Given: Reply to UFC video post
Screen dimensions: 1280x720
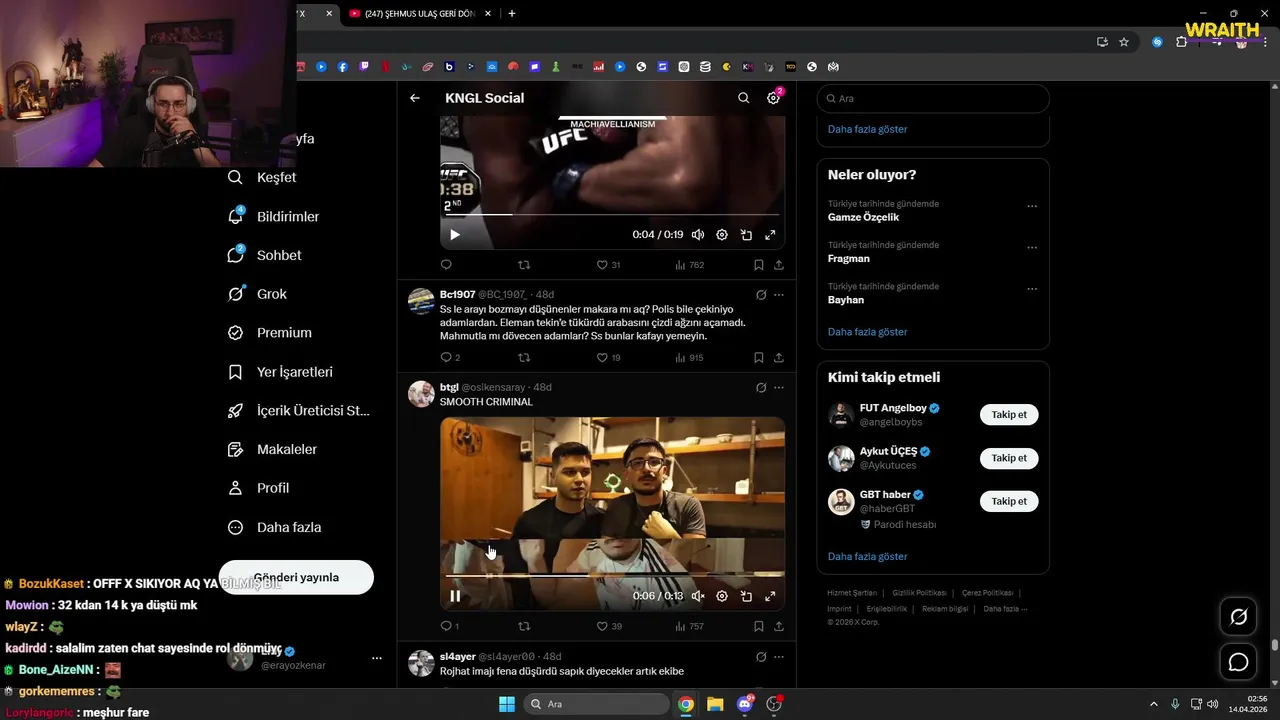Looking at the screenshot, I should tap(446, 265).
